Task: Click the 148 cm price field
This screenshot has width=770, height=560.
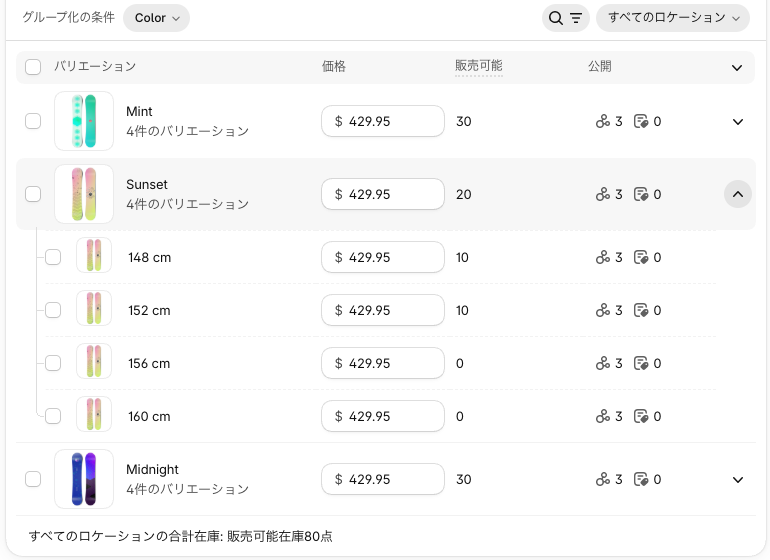Action: pos(383,257)
